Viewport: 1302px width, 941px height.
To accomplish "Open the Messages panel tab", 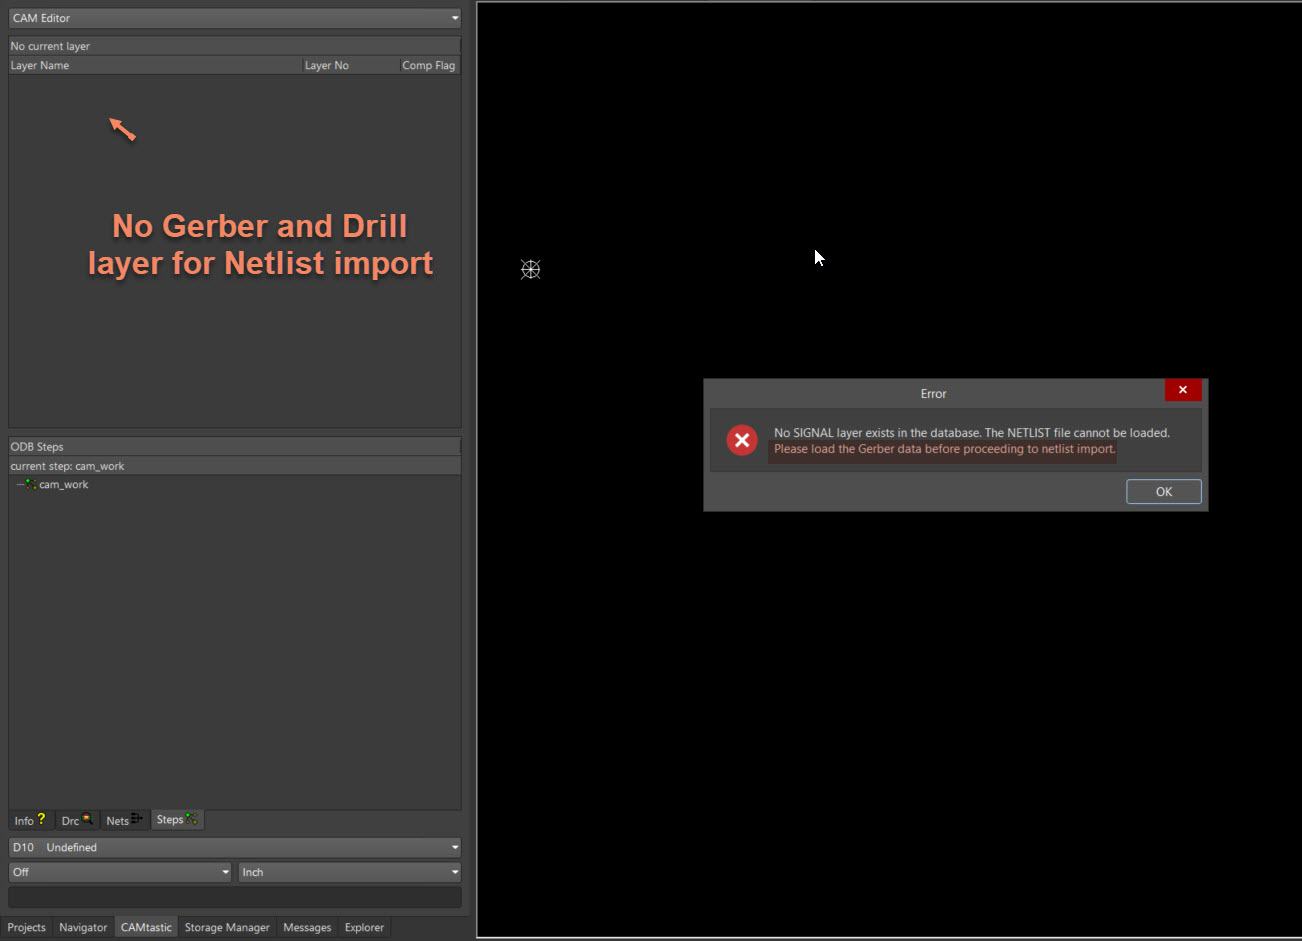I will [307, 927].
